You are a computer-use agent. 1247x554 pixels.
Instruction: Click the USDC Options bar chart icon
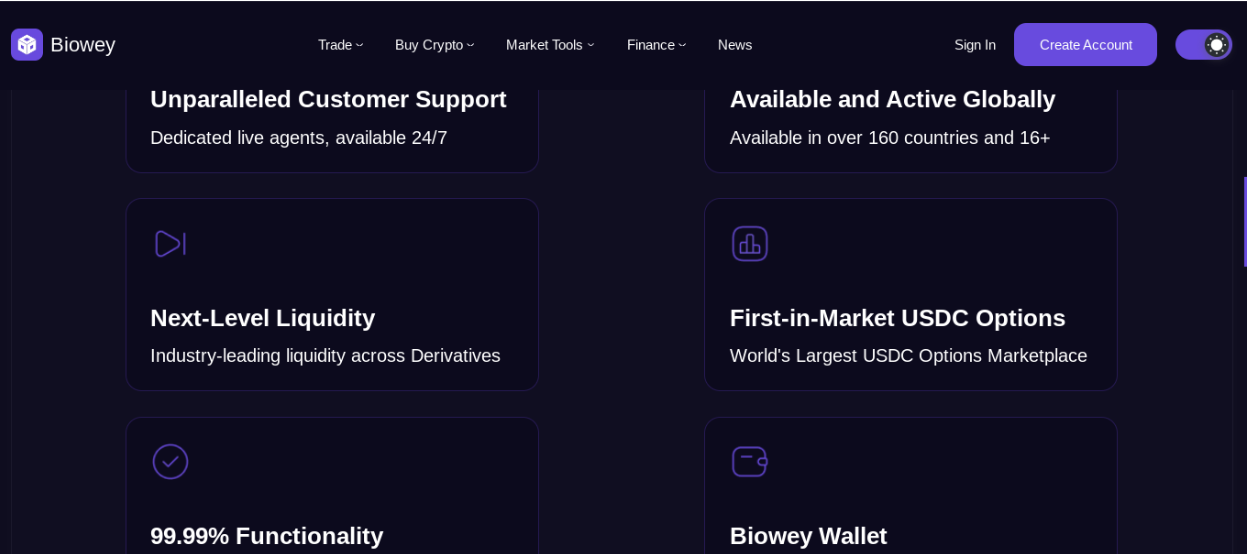(x=749, y=244)
